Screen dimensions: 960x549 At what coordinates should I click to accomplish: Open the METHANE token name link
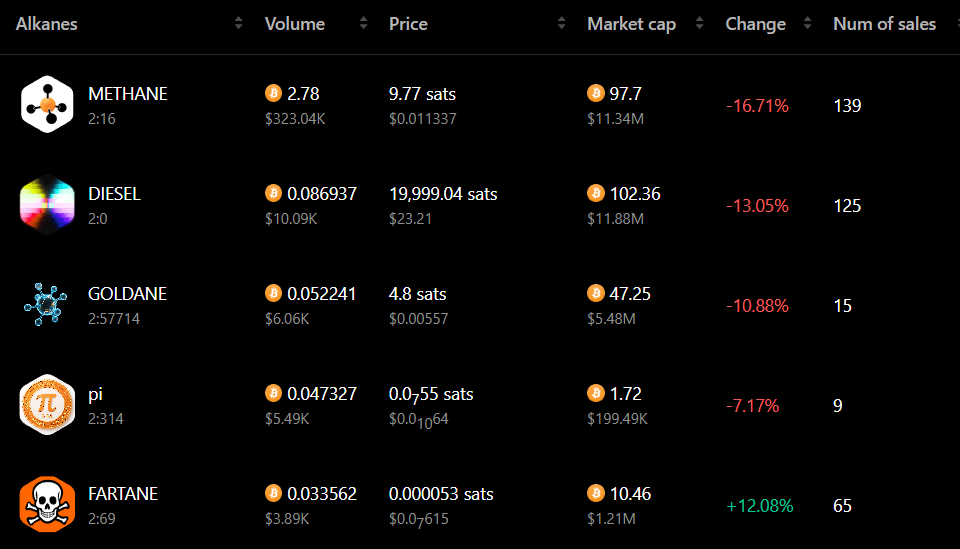coord(127,94)
